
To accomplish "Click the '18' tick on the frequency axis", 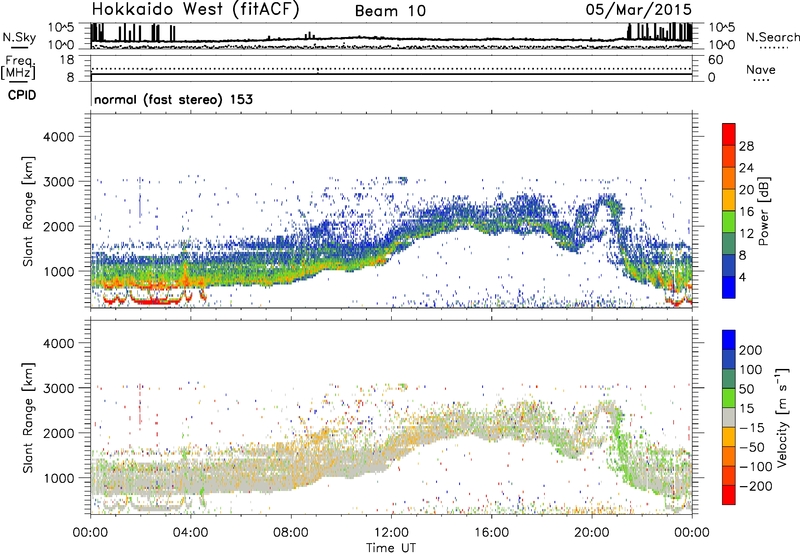I will 67,60.
